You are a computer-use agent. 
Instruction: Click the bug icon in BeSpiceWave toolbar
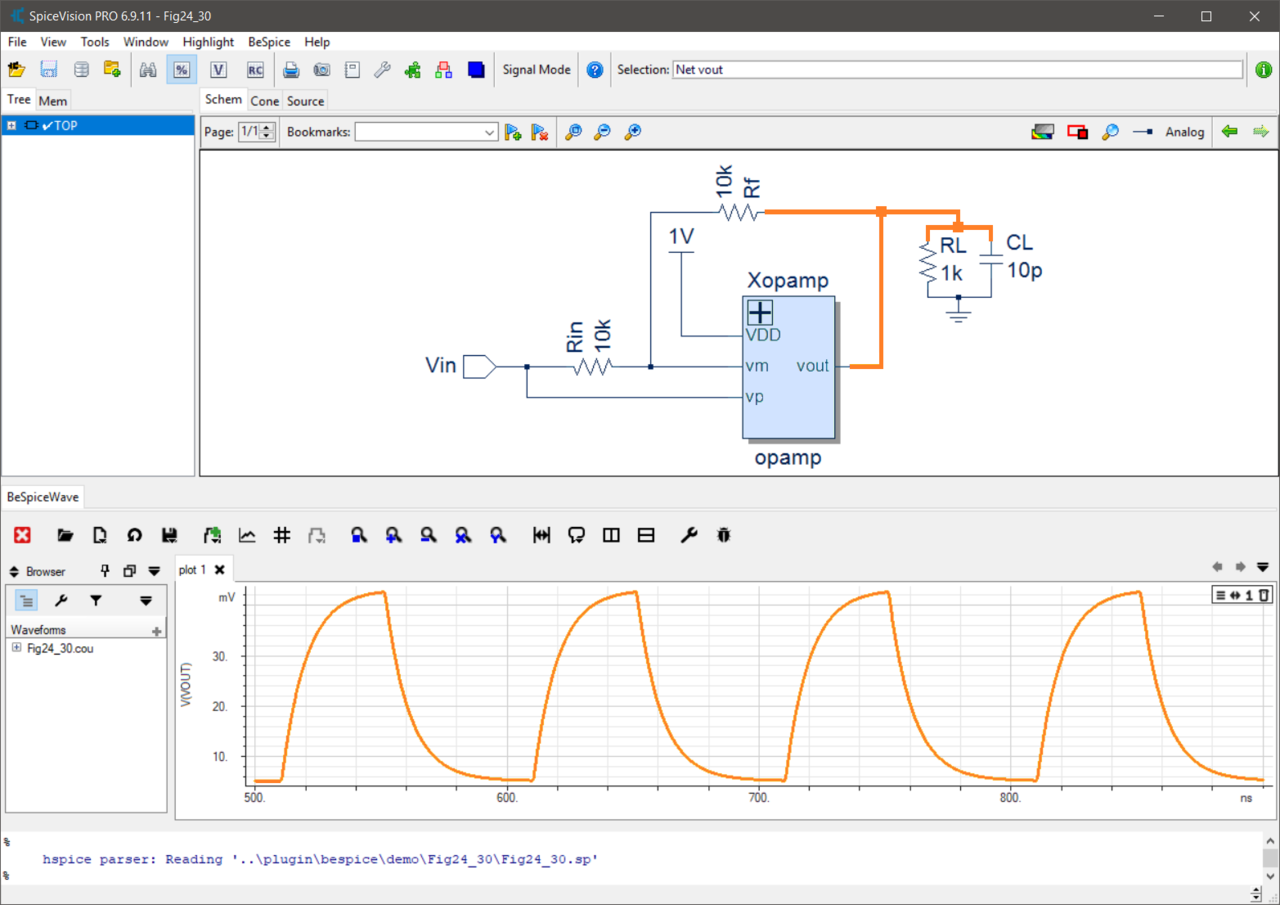tap(724, 536)
